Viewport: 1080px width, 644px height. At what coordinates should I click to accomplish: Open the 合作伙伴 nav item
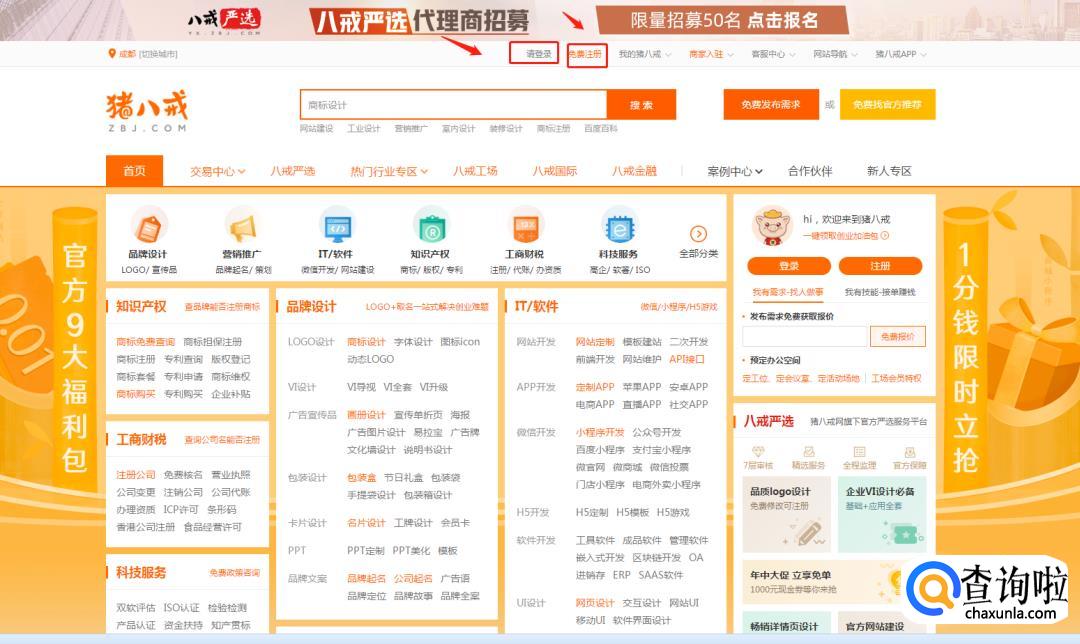(810, 172)
